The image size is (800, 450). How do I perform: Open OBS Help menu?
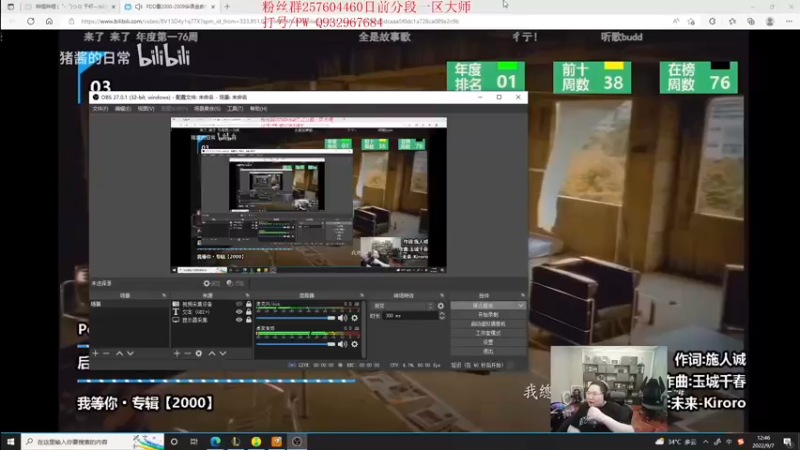coord(259,109)
